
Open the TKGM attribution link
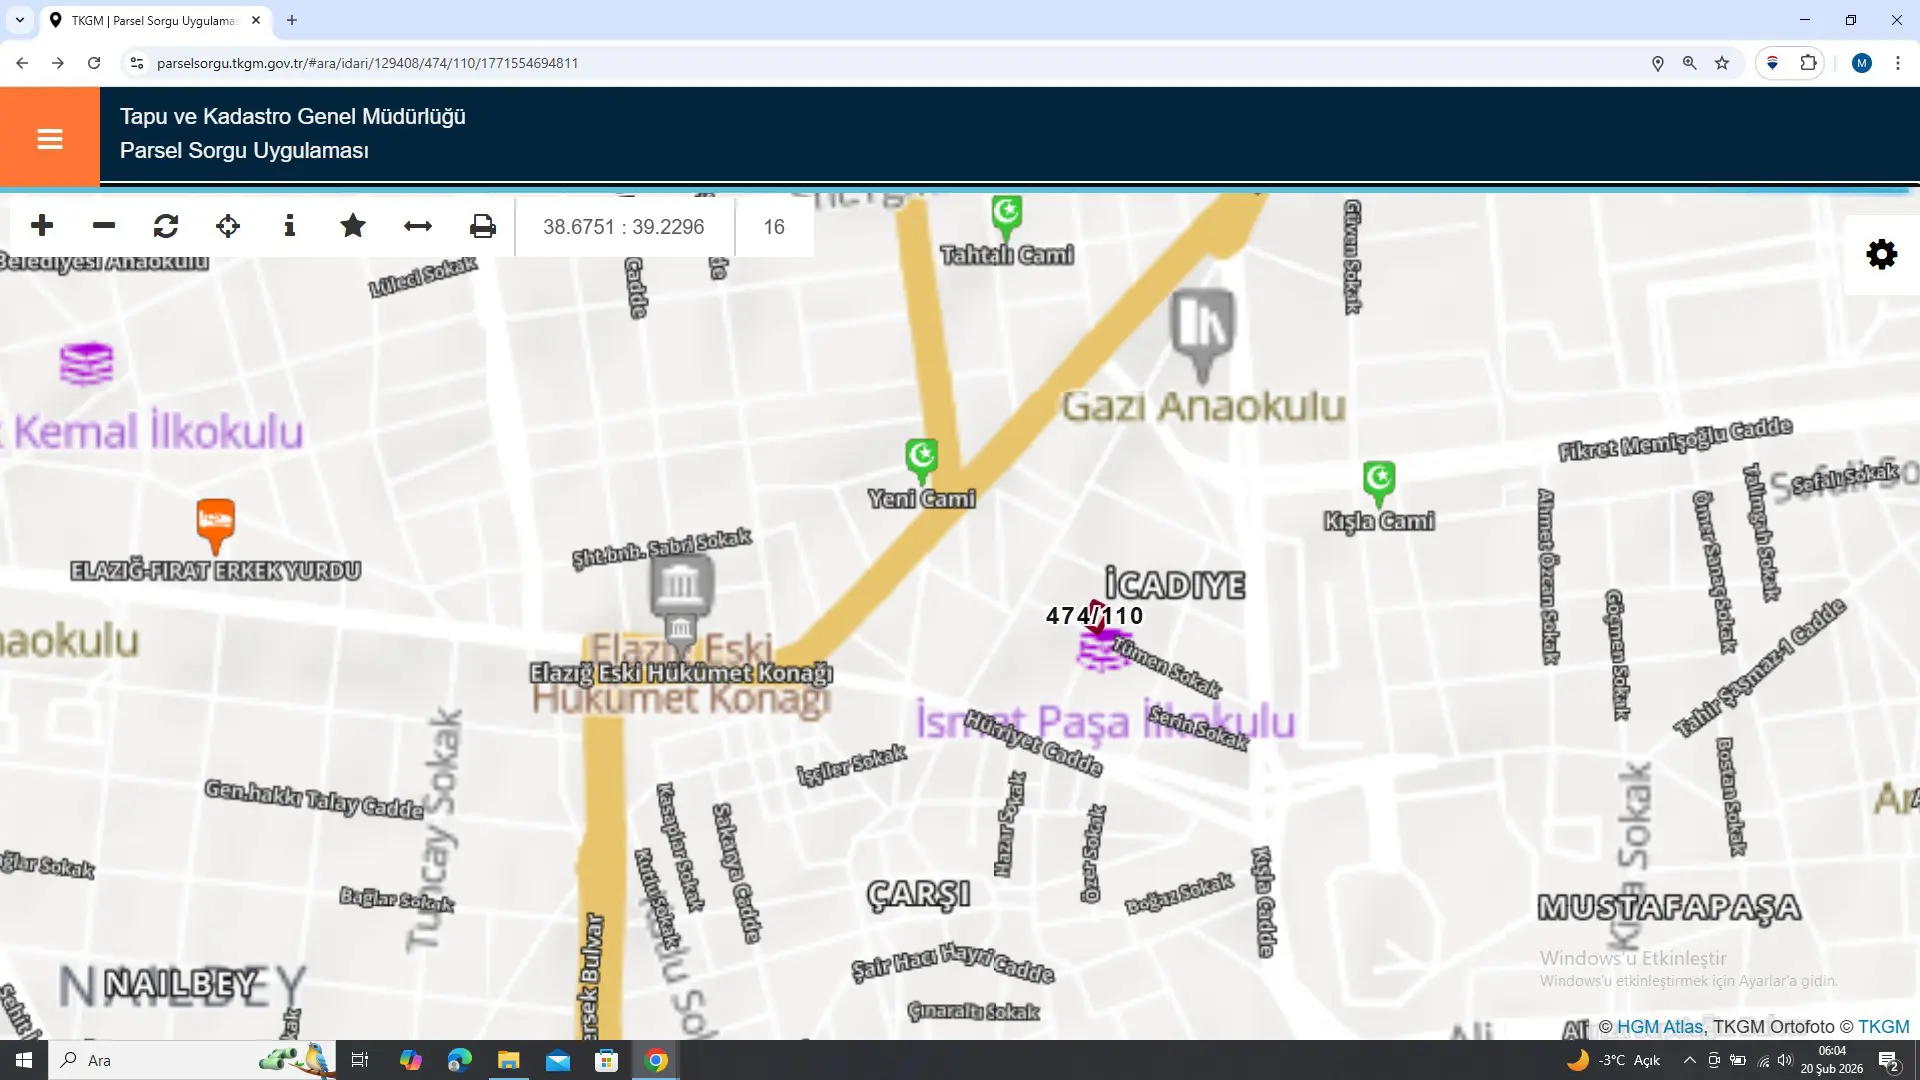(x=1884, y=1027)
